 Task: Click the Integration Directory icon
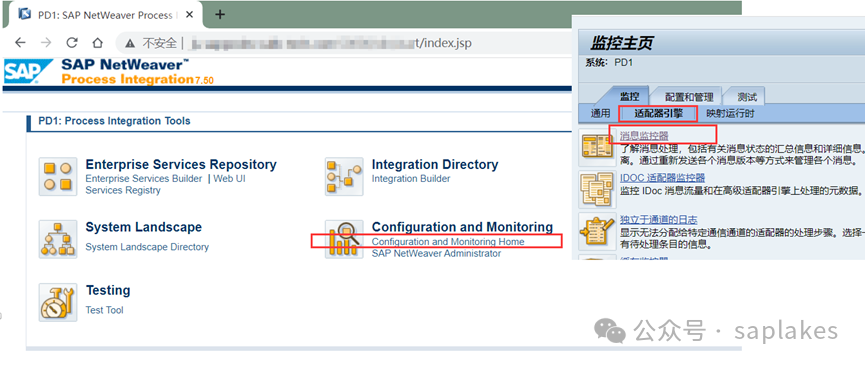pos(344,176)
